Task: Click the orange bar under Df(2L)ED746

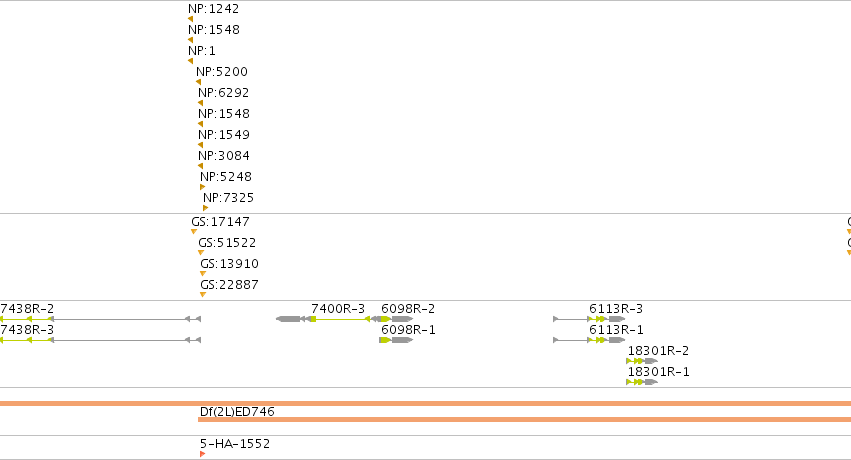Action: pos(524,419)
